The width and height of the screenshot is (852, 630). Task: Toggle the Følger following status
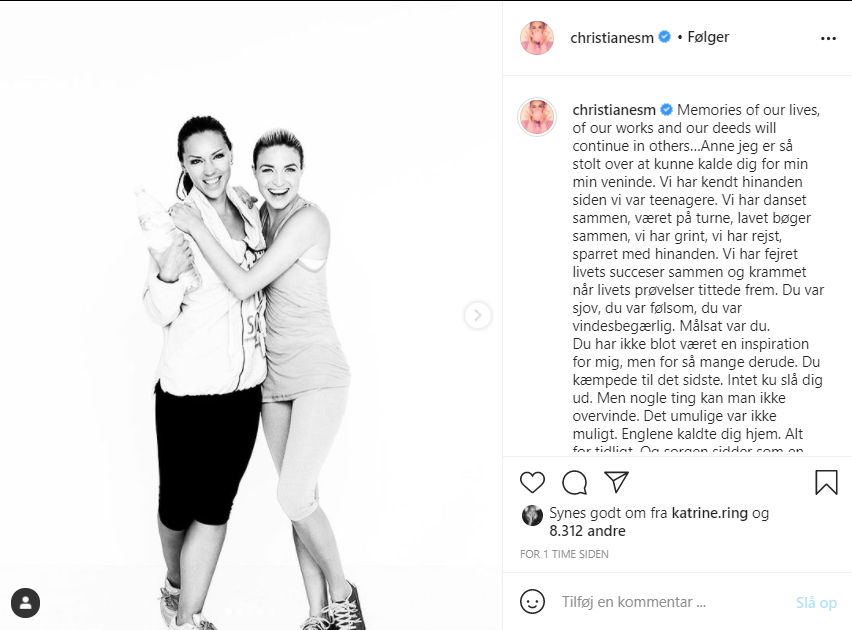tap(708, 37)
